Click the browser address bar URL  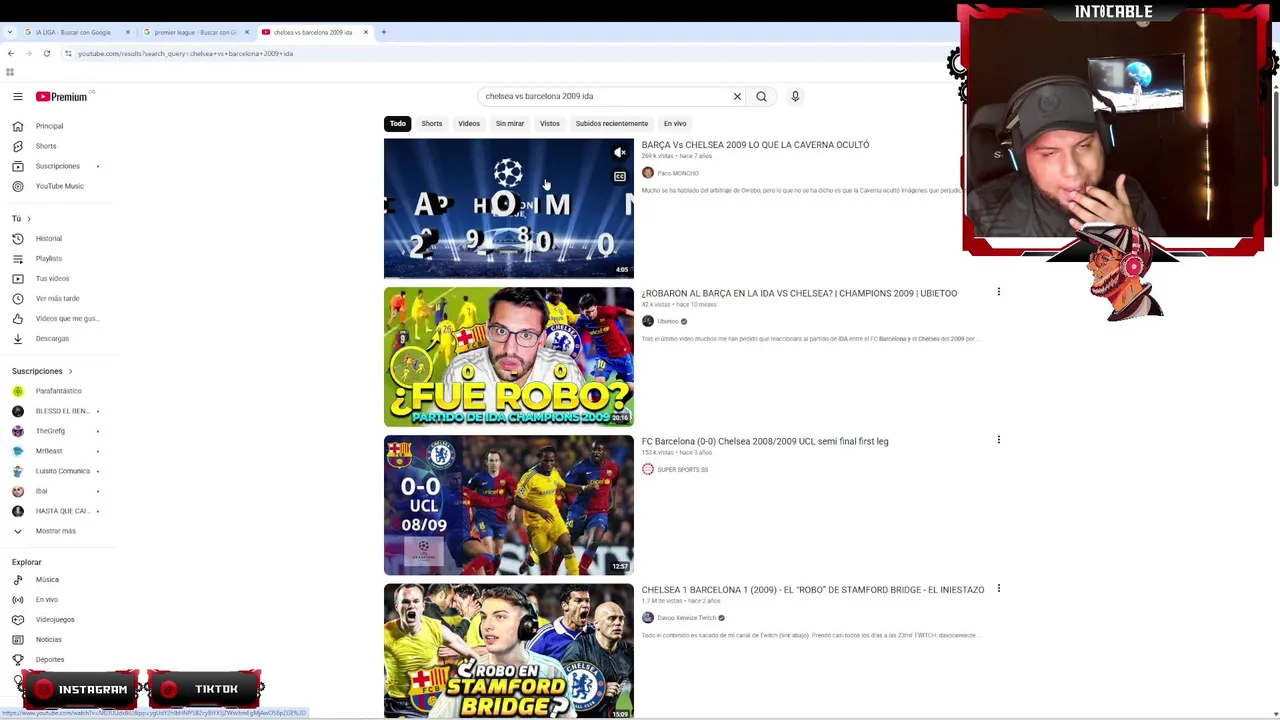pyautogui.click(x=185, y=54)
